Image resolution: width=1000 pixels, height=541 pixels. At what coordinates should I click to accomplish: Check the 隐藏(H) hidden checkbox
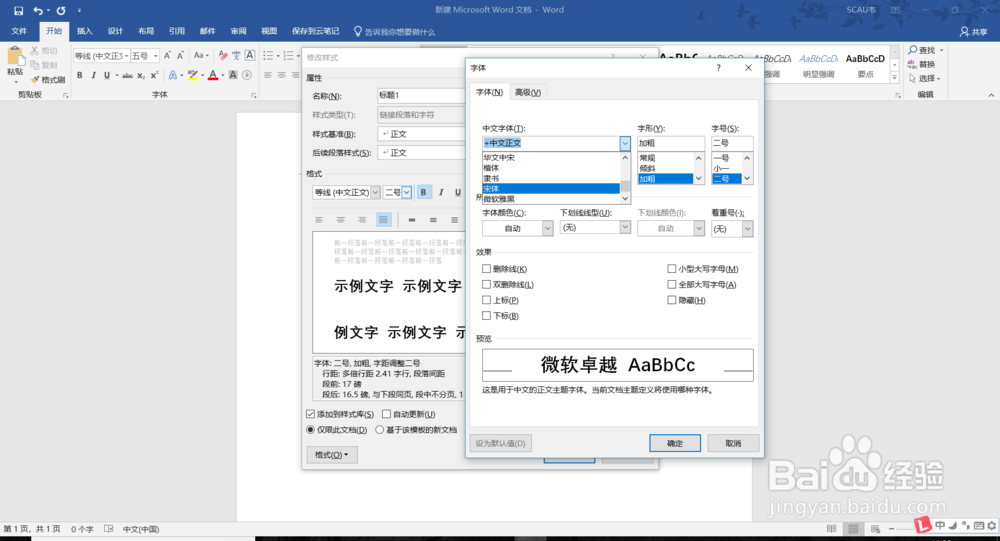click(x=672, y=300)
